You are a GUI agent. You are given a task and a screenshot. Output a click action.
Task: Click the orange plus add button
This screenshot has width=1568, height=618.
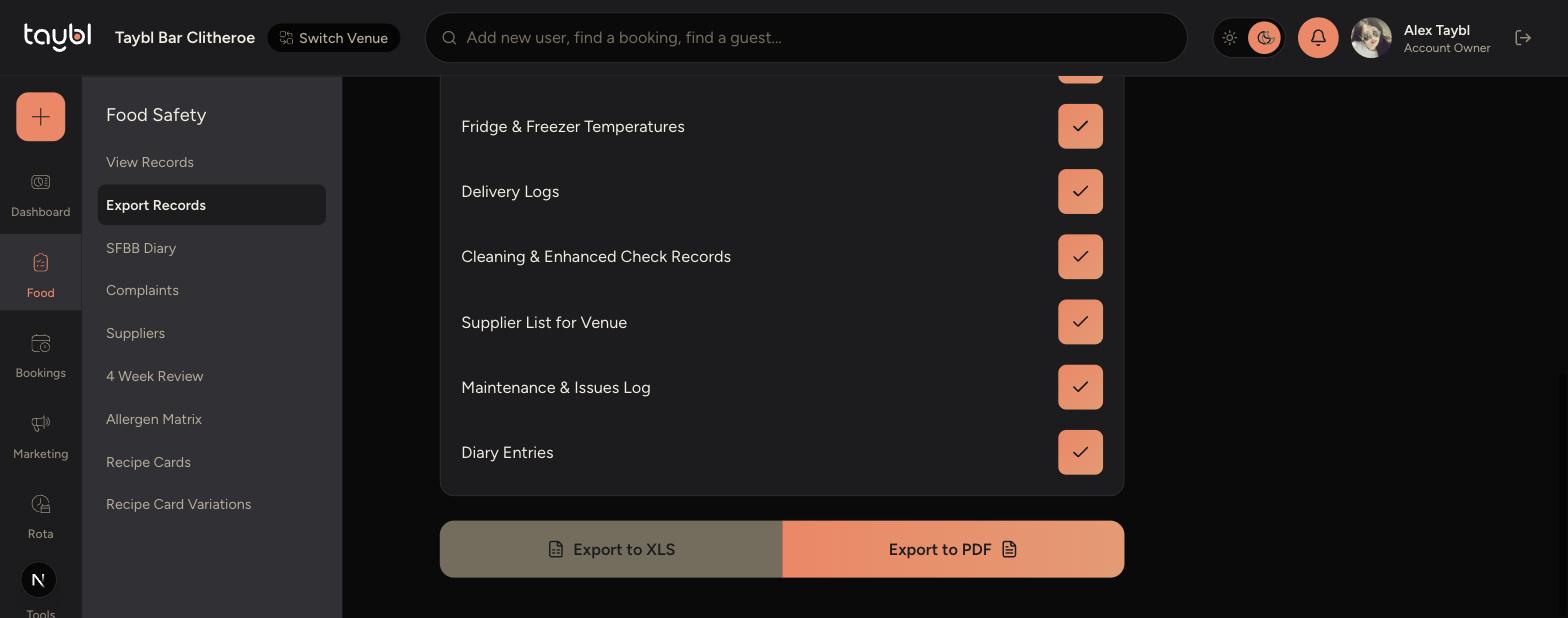coord(41,117)
